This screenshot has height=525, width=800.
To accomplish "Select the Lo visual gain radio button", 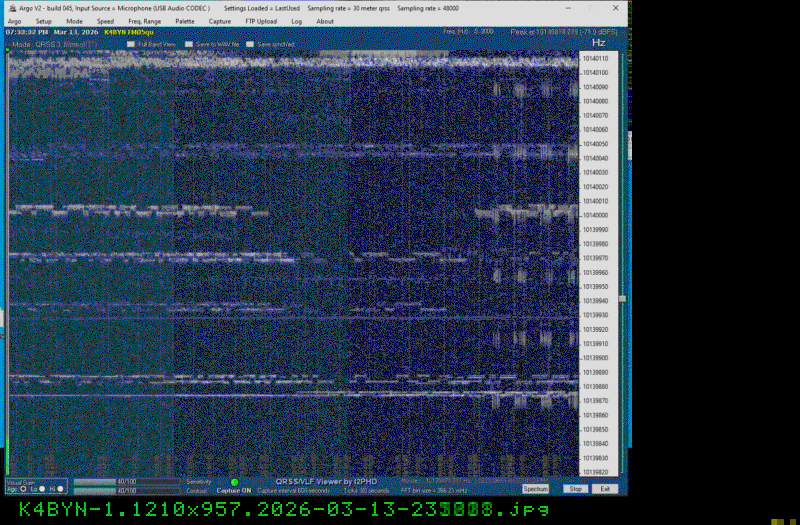I will tap(41, 489).
